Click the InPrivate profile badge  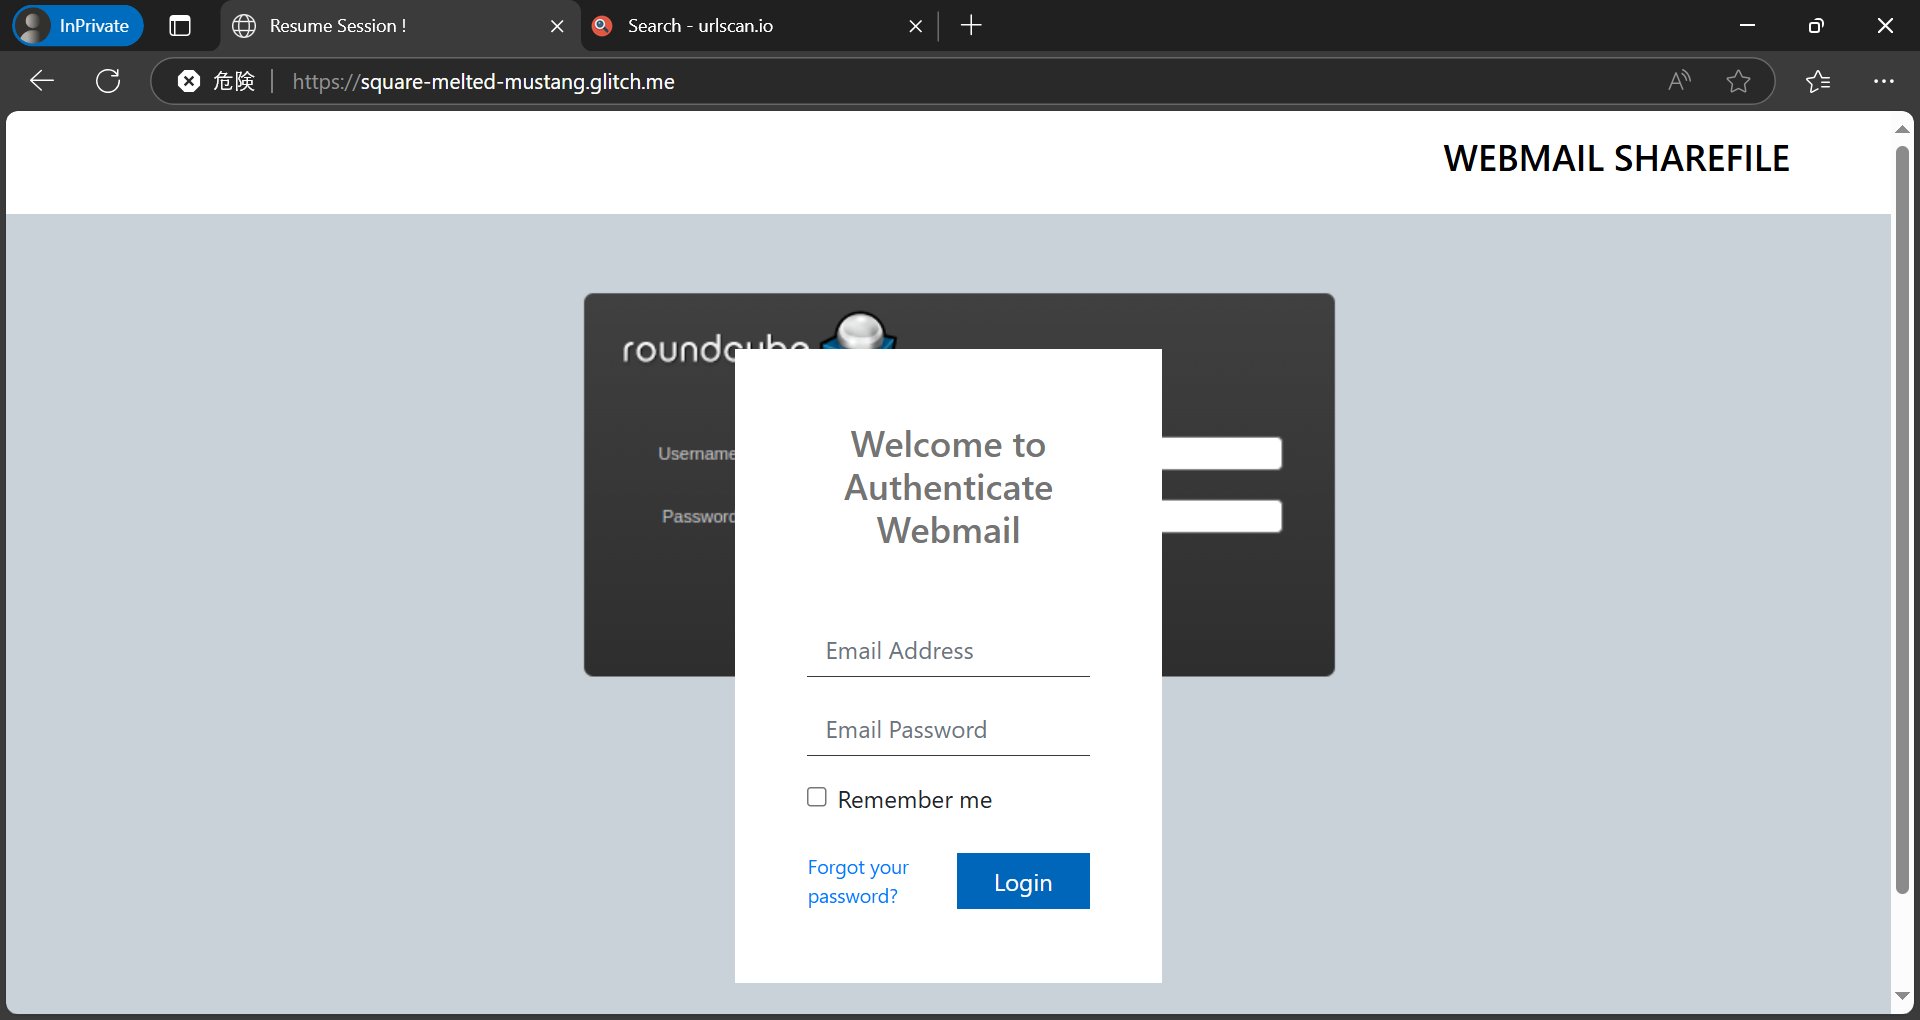78,26
